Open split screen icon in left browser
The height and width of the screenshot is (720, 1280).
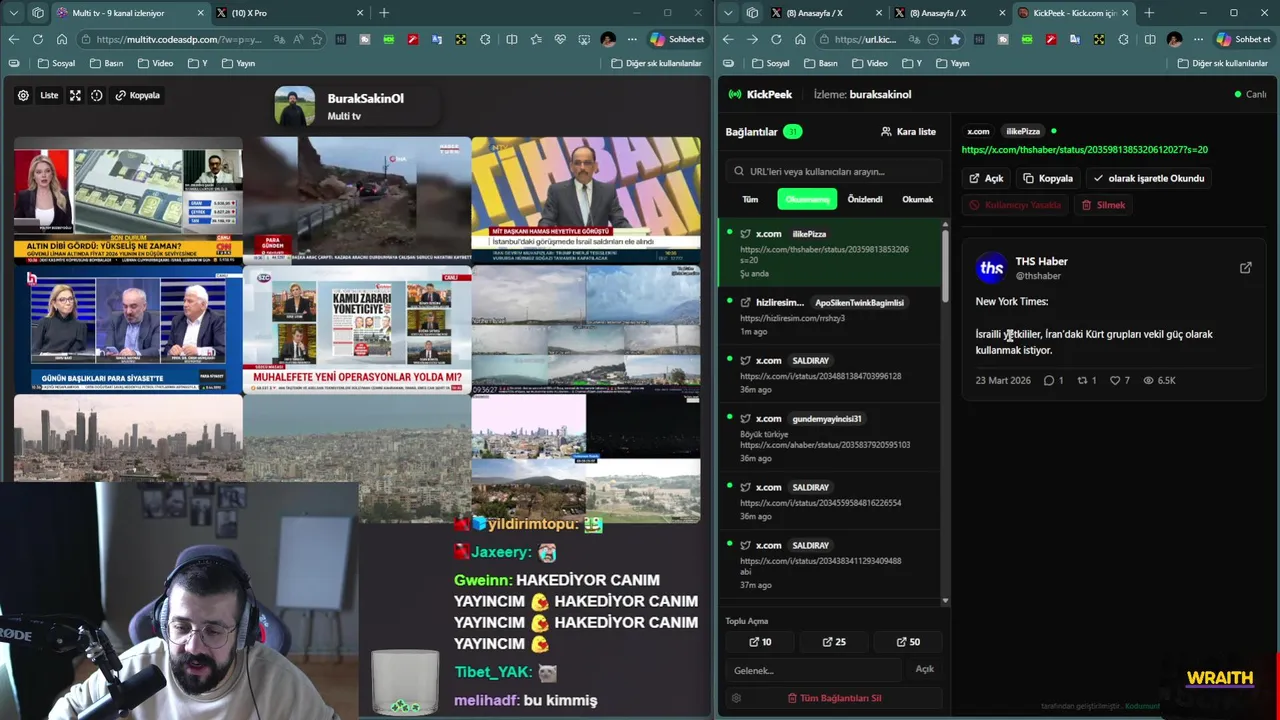(x=512, y=39)
